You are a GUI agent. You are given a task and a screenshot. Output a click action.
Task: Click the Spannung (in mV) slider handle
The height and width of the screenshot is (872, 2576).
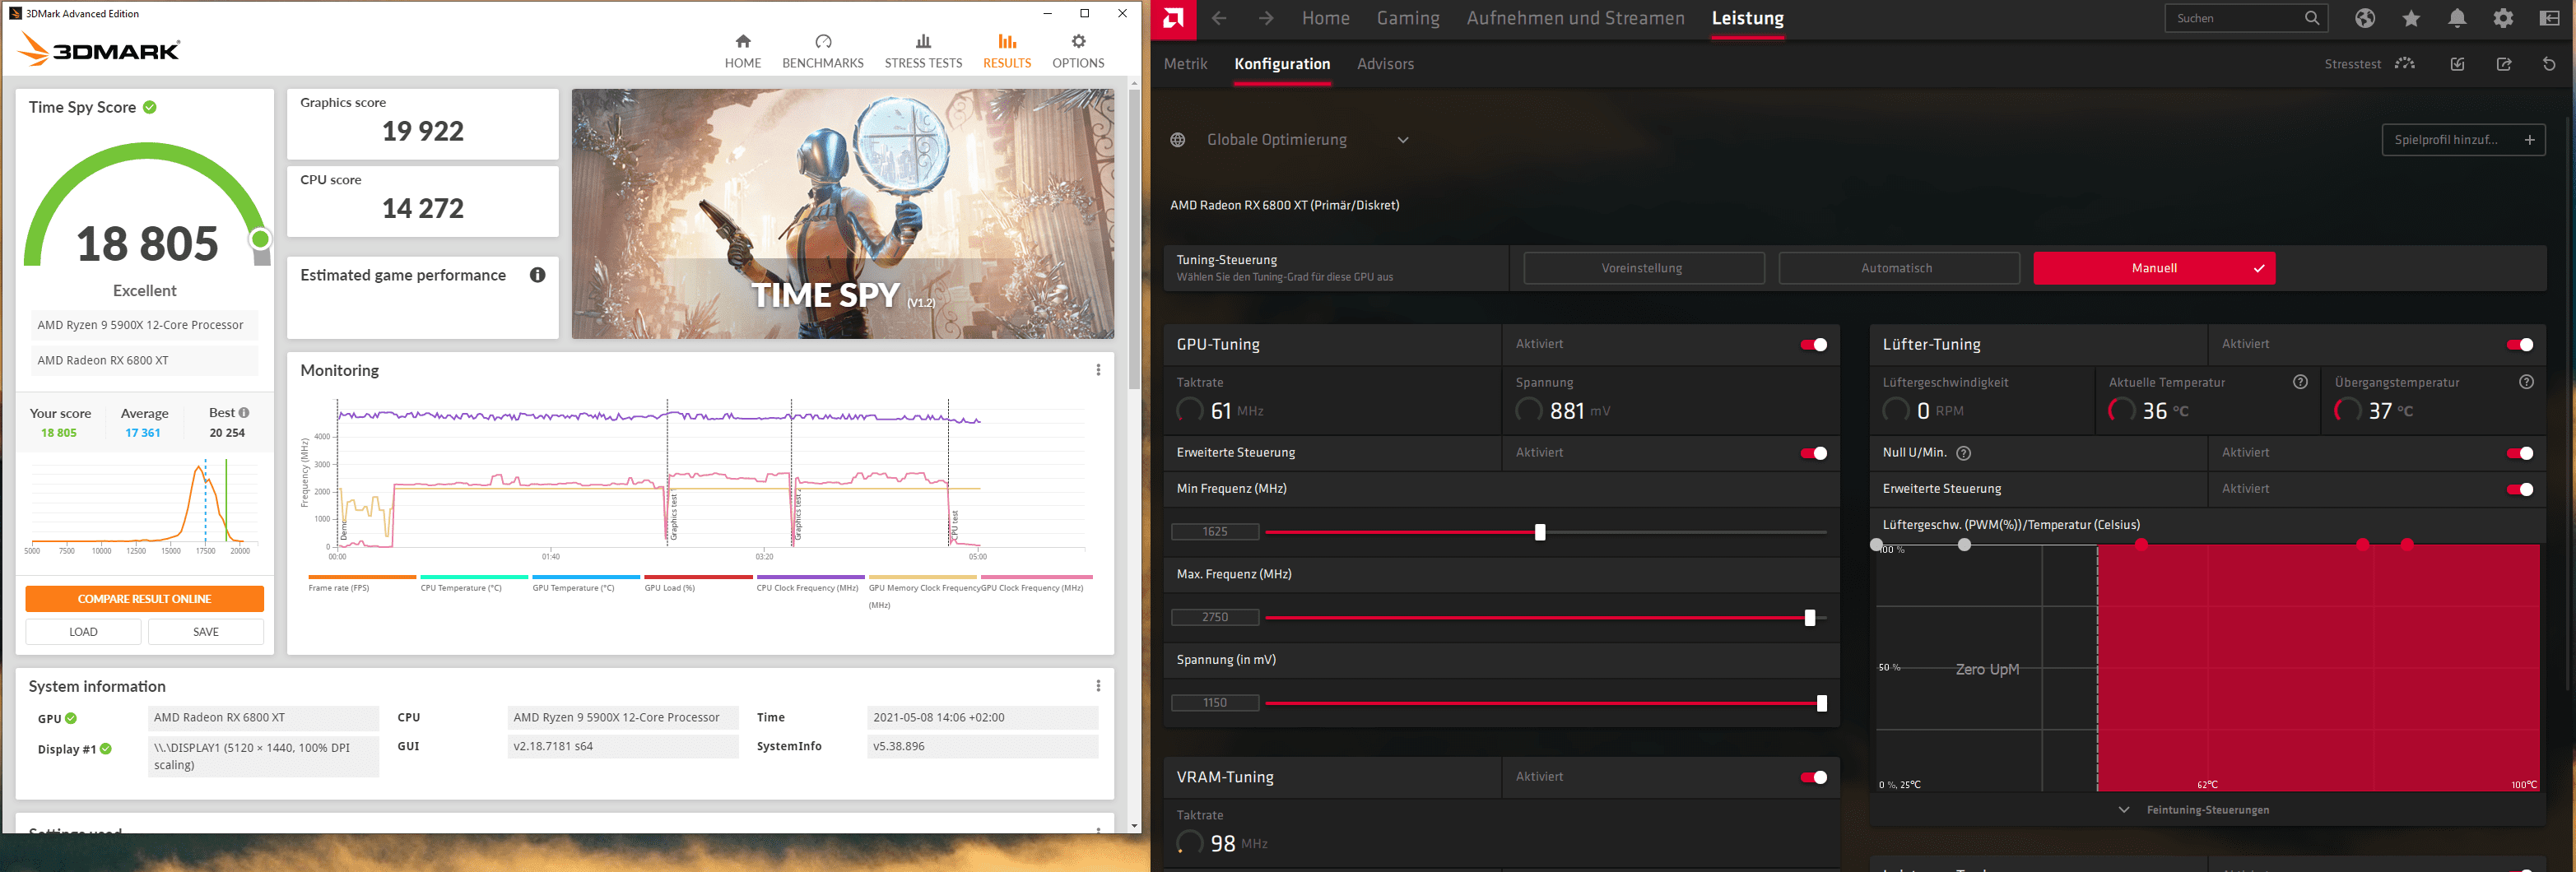(1822, 704)
